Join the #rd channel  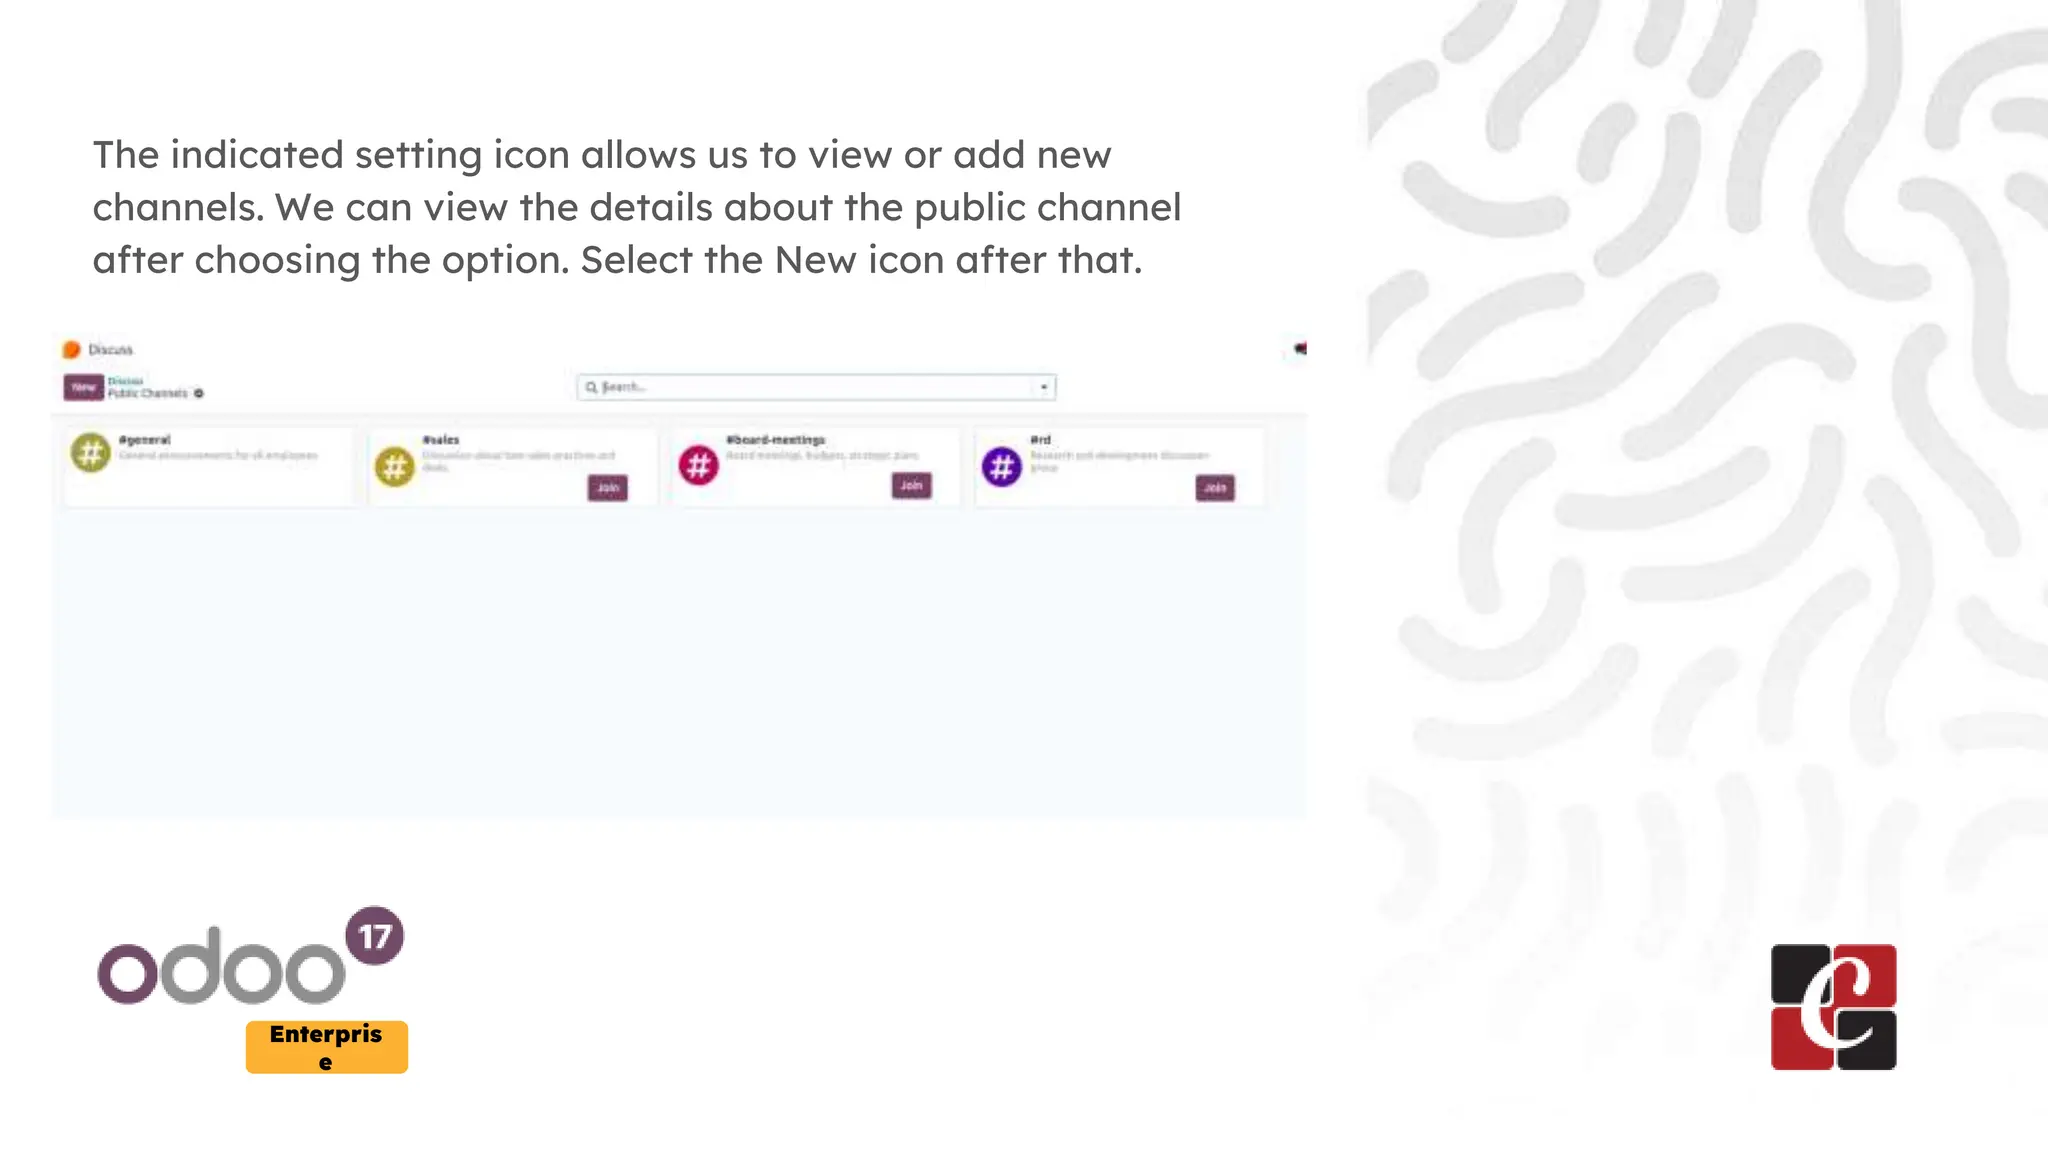(x=1215, y=487)
